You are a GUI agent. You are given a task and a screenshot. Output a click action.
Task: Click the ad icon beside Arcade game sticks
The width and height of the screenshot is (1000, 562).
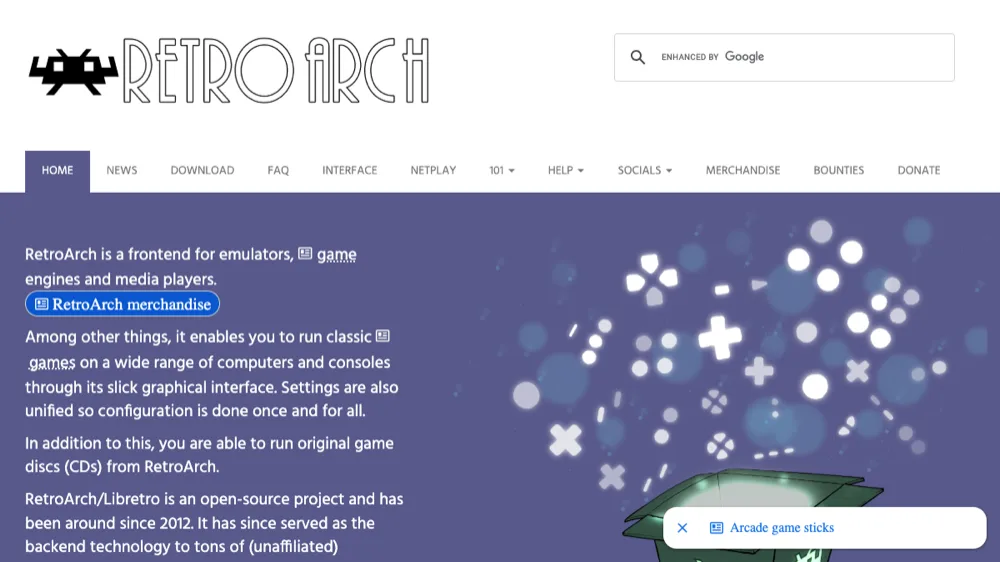[x=716, y=528]
